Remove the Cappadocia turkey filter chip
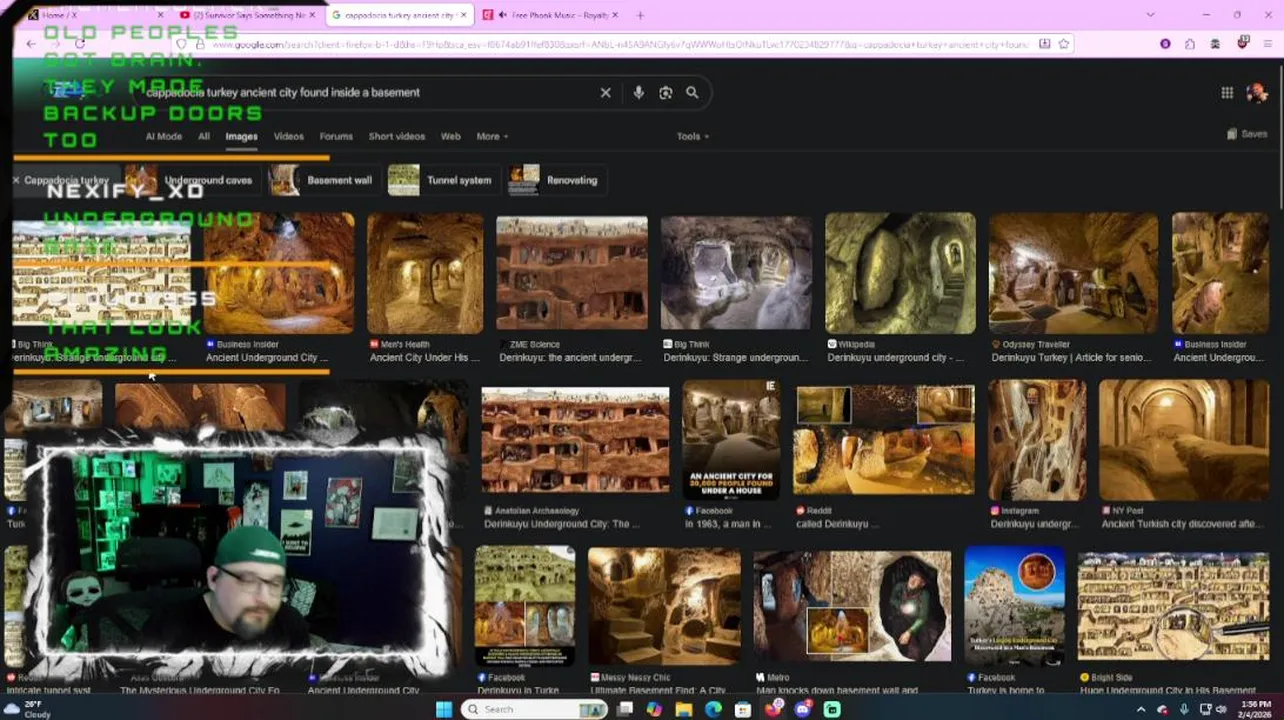The width and height of the screenshot is (1284, 720). coord(16,180)
